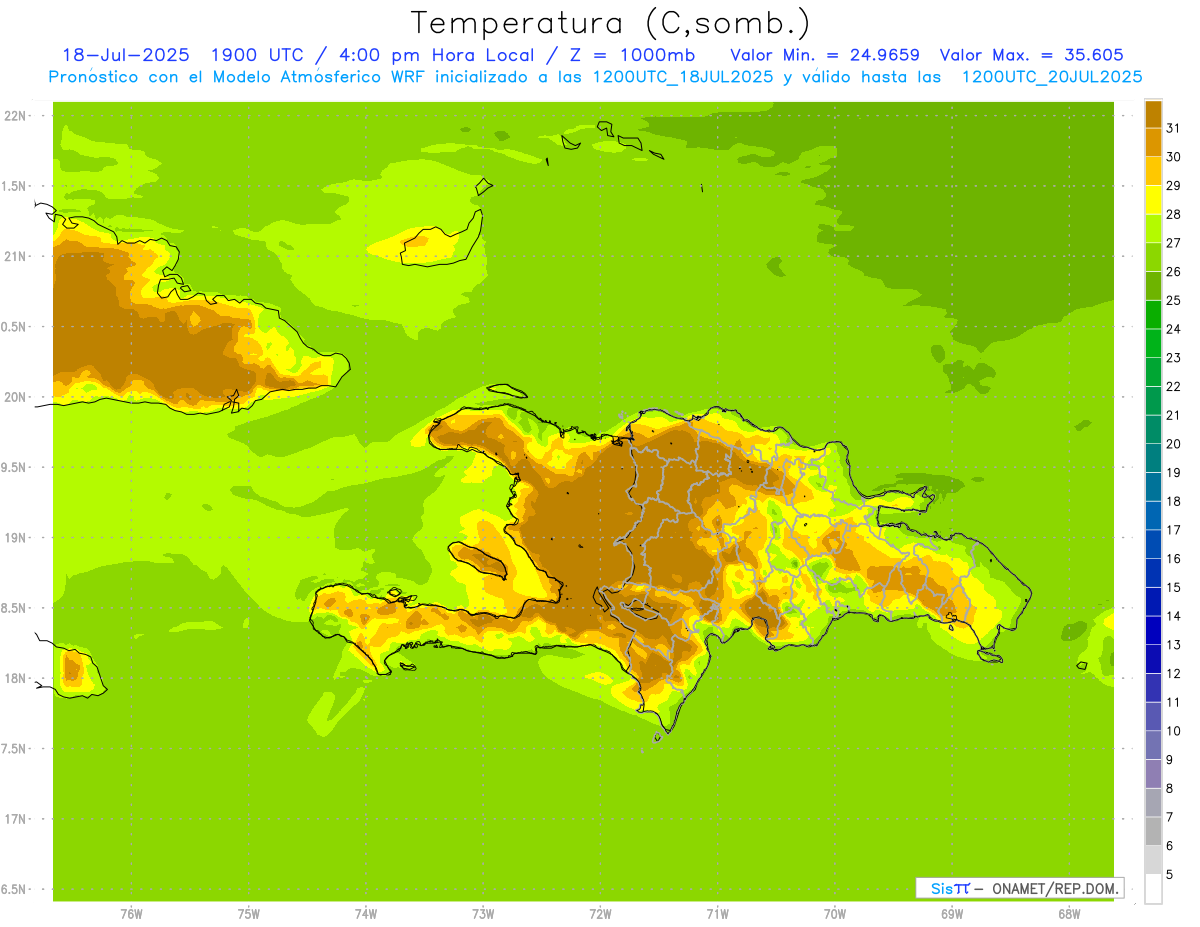Click the "72W" longitude axis label
The width and height of the screenshot is (1200, 927).
[600, 913]
